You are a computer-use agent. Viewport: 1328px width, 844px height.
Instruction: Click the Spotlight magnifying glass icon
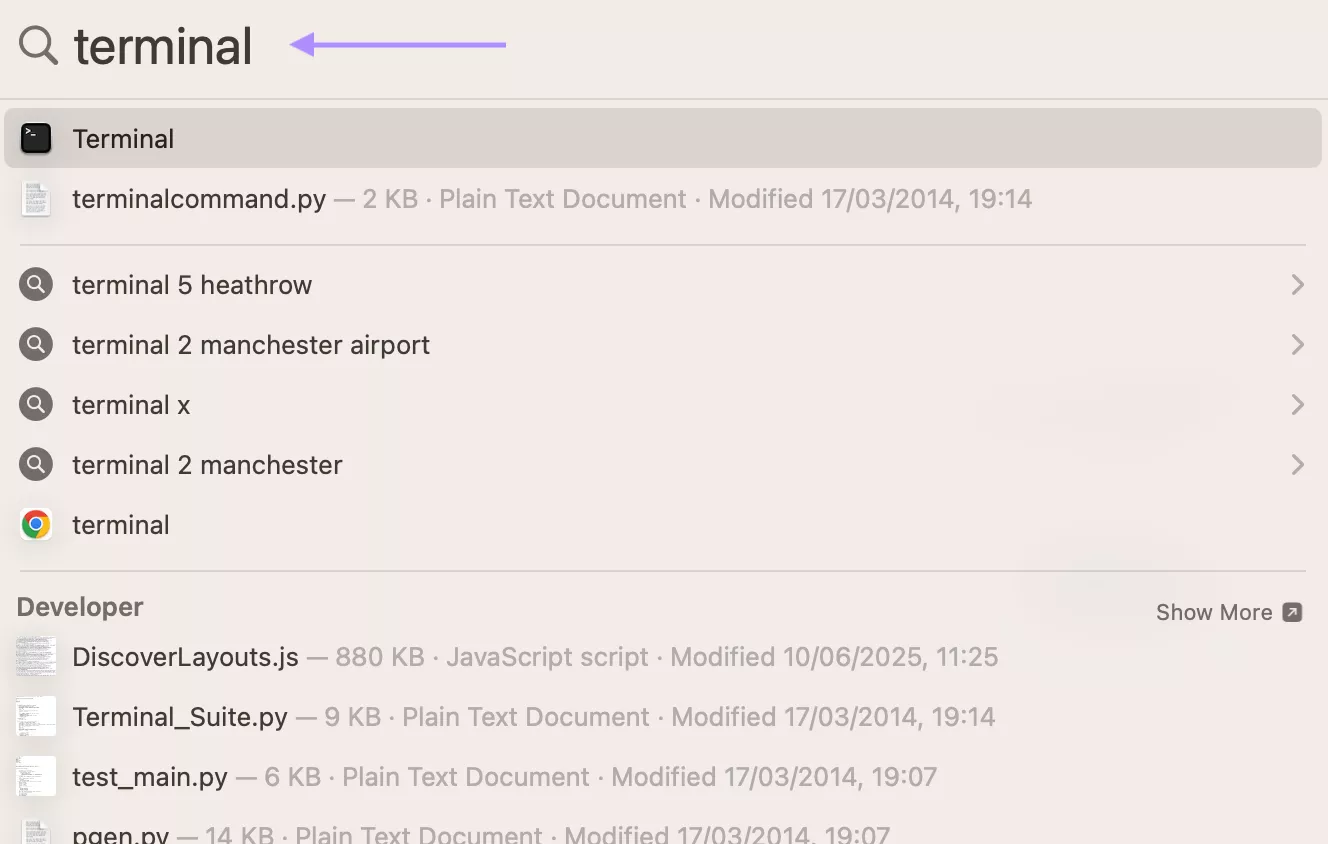pos(38,46)
